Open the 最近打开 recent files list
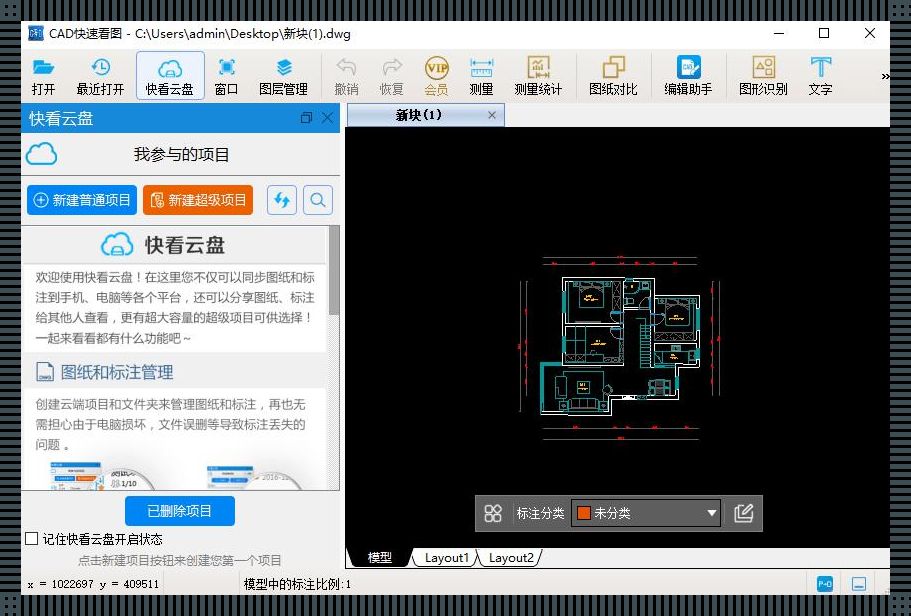Screen dimensions: 911x616 [x=101, y=76]
